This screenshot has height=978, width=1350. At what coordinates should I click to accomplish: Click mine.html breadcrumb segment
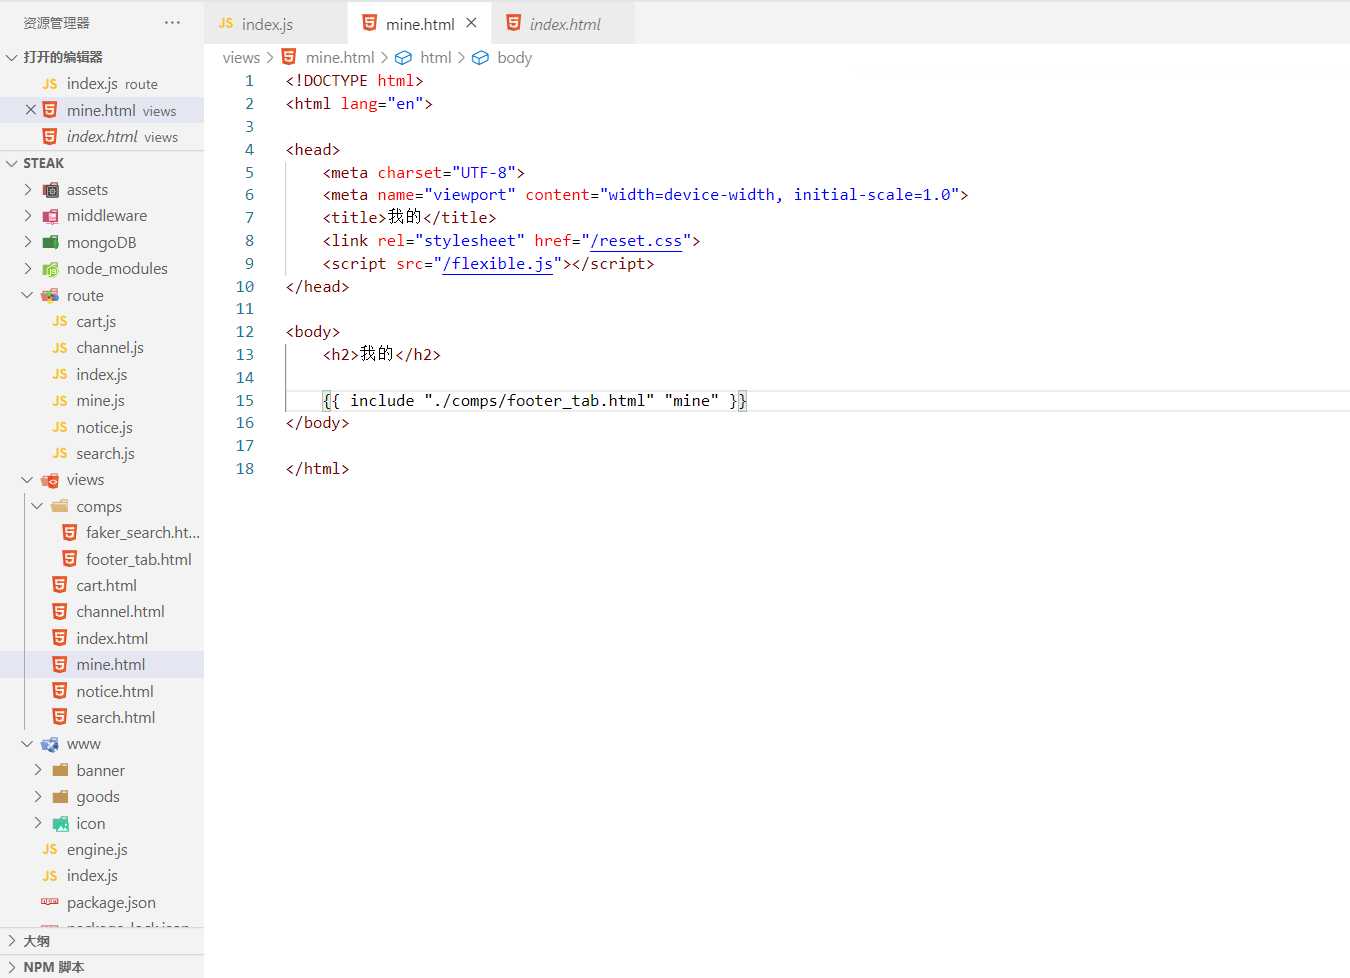tap(340, 58)
